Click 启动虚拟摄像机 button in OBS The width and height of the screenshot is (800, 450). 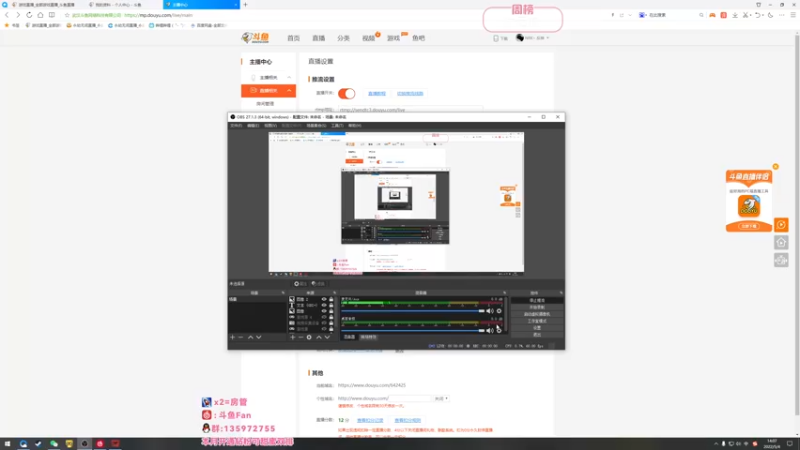(x=537, y=314)
